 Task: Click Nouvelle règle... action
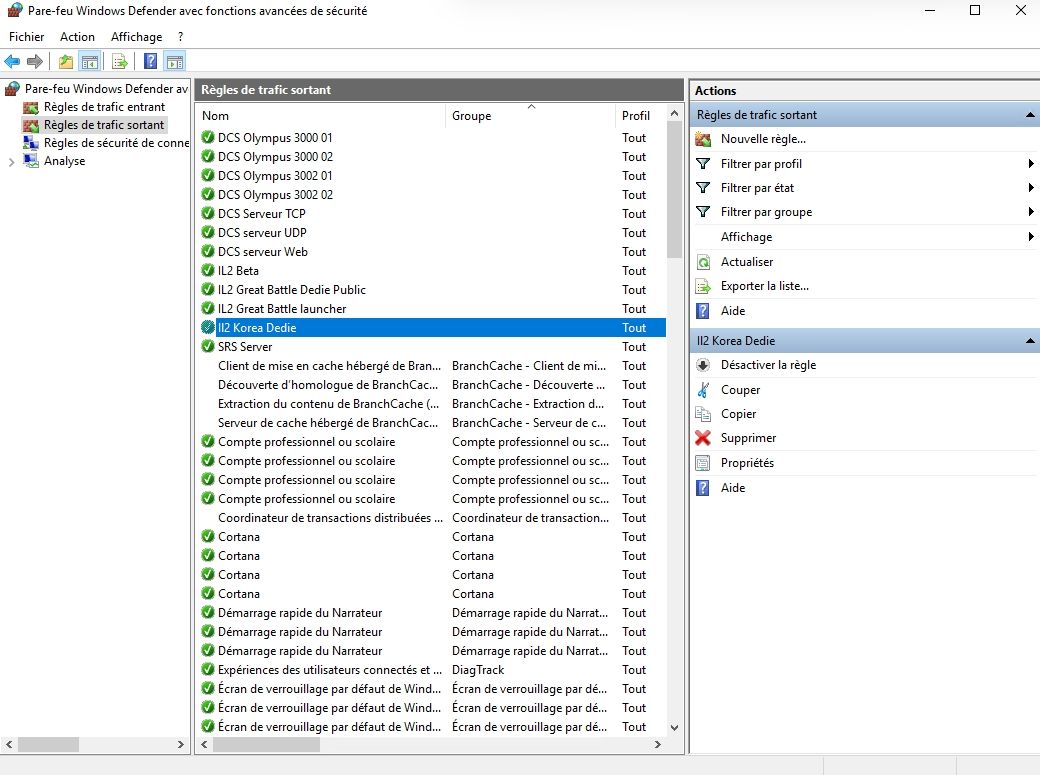(763, 139)
